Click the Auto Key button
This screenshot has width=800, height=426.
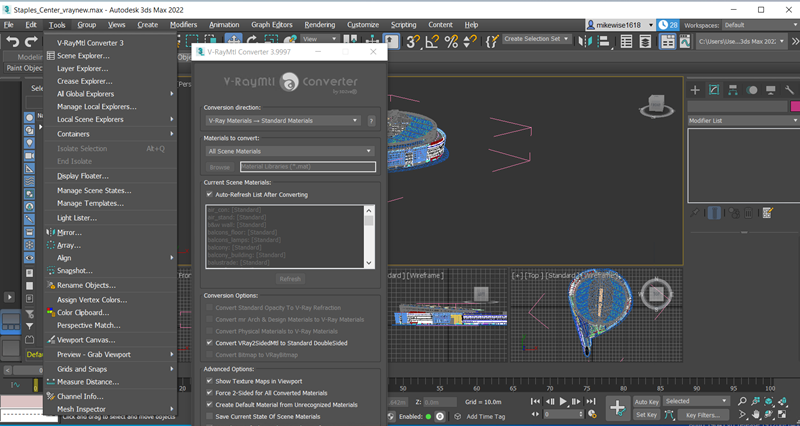(x=646, y=401)
